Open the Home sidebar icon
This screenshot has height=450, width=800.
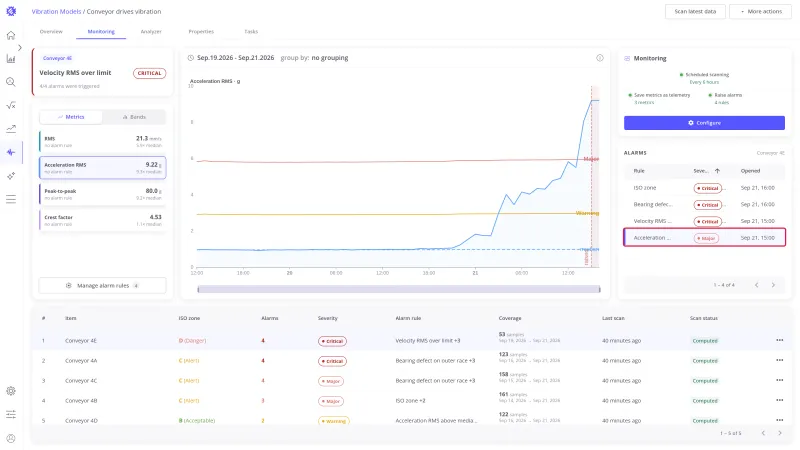coord(11,35)
